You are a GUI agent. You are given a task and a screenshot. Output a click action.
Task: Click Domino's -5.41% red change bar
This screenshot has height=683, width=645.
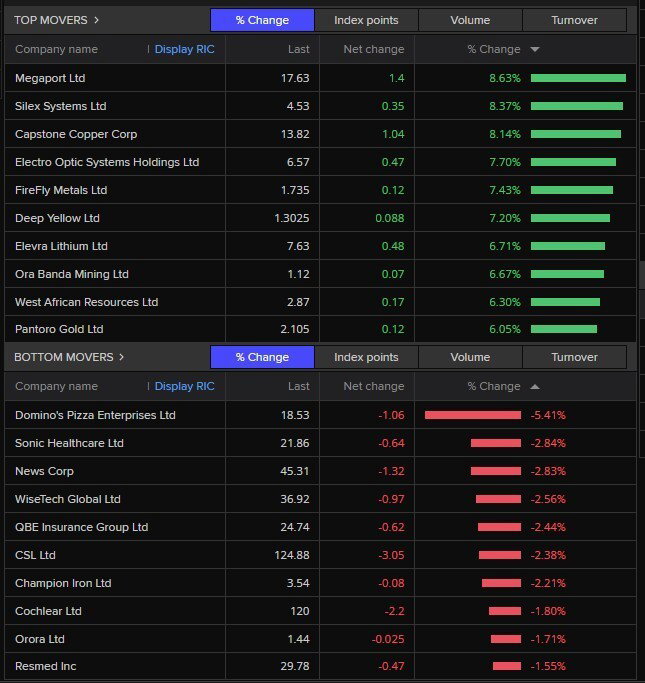(473, 415)
